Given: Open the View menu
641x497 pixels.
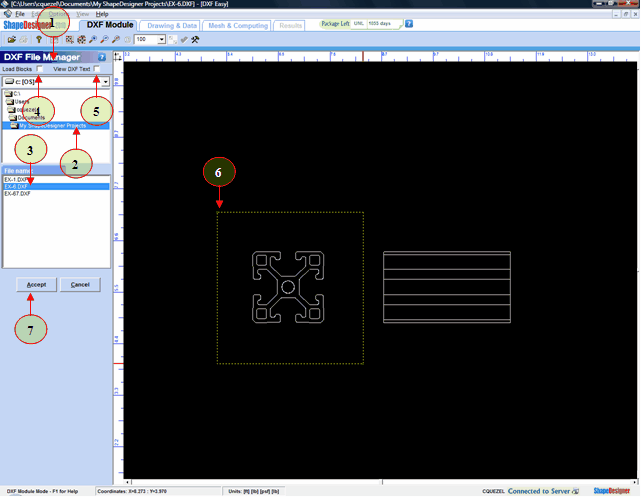Looking at the screenshot, I should (x=82, y=14).
